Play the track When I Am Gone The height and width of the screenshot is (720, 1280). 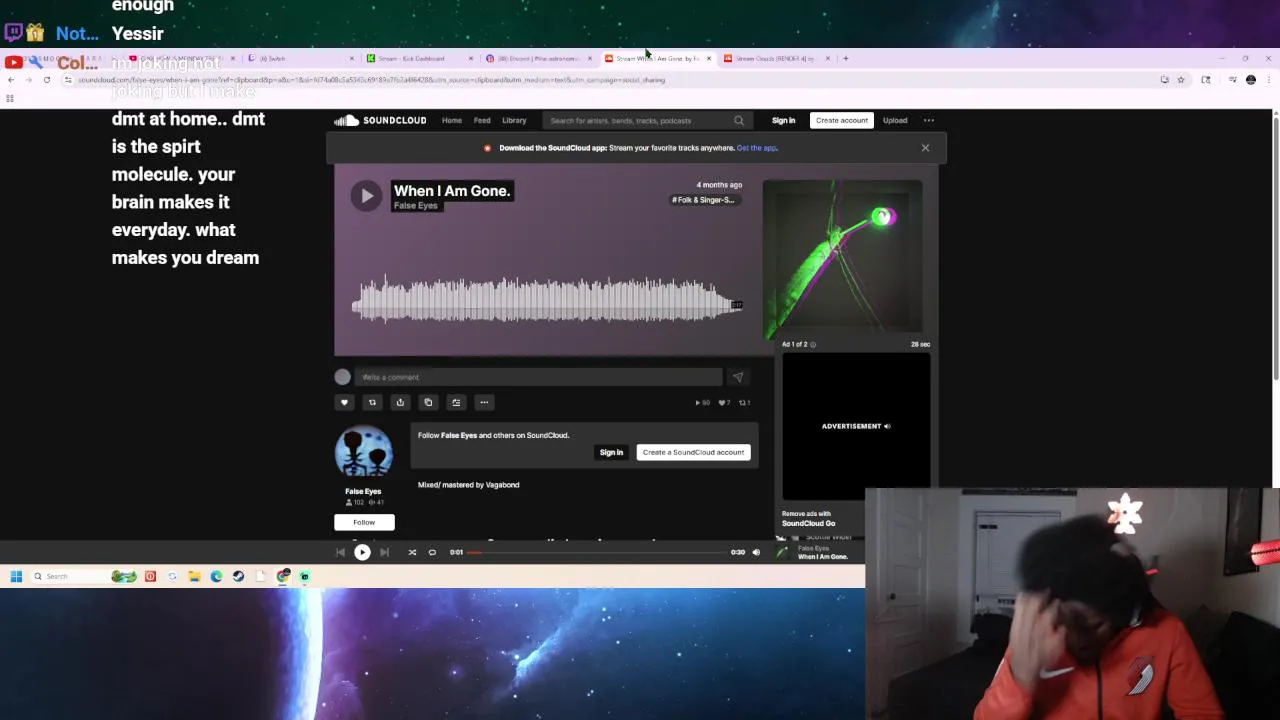pos(366,196)
